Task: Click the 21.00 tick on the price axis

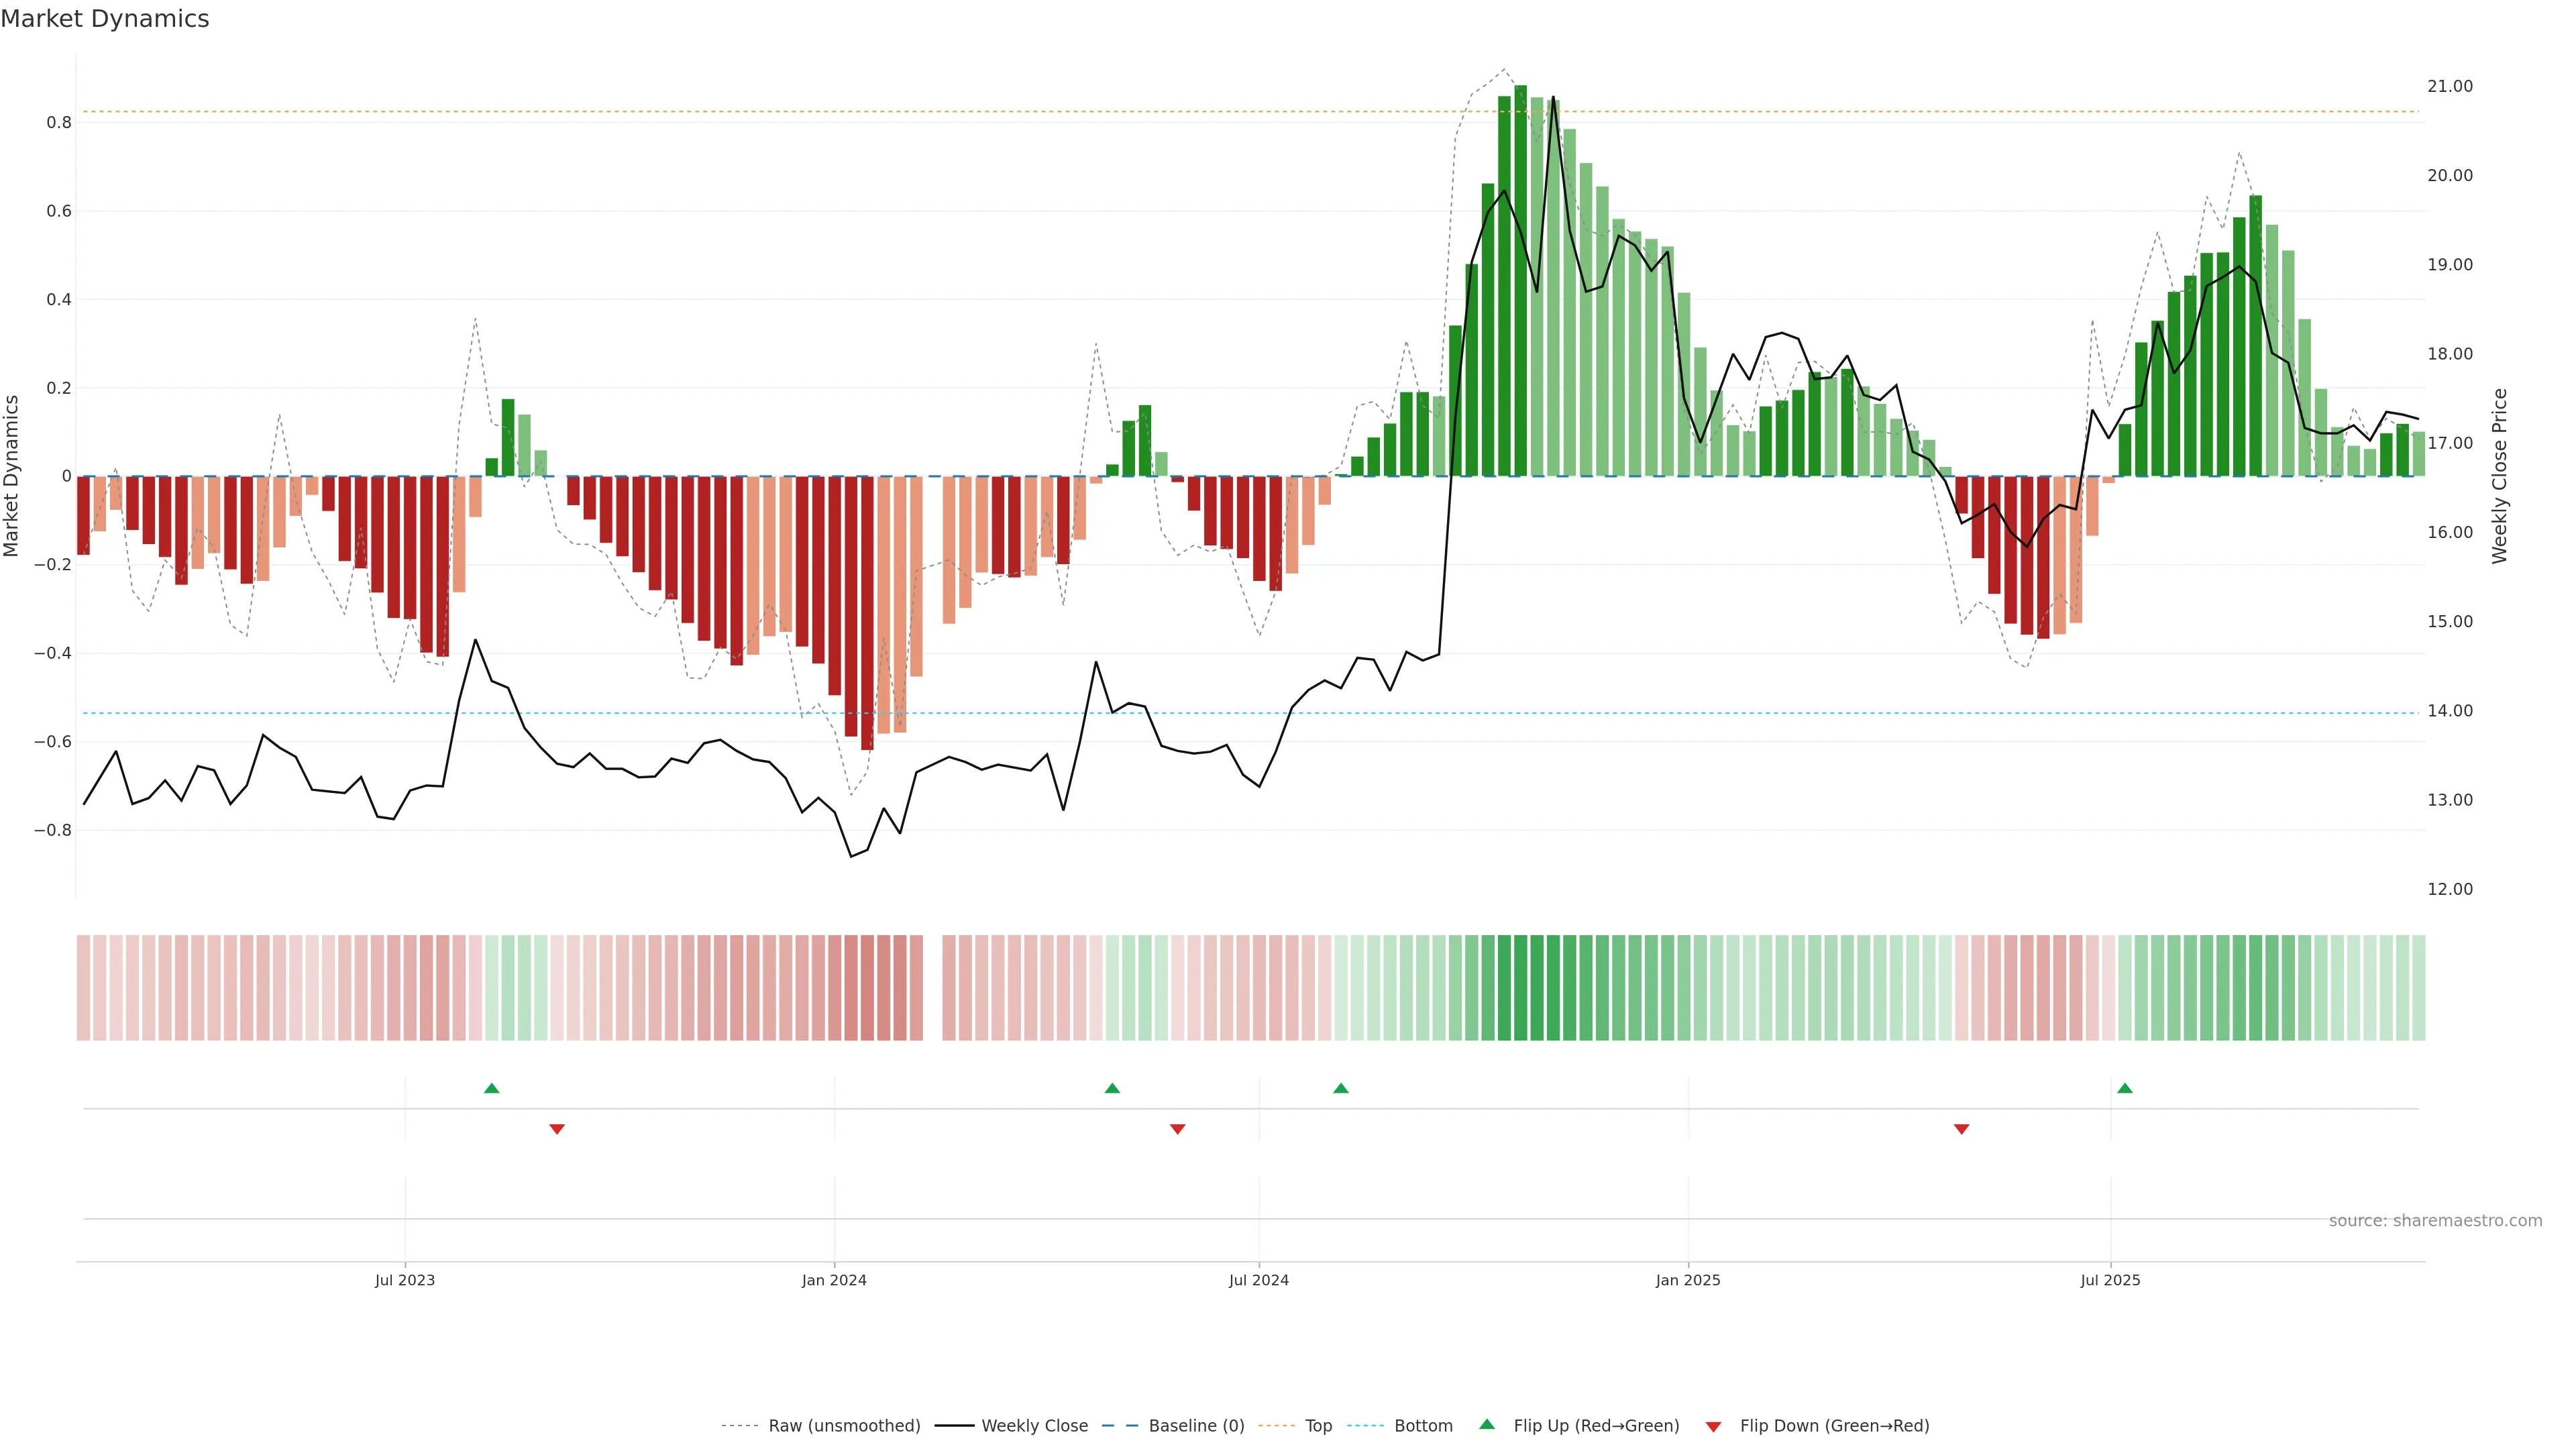Action: (2449, 86)
